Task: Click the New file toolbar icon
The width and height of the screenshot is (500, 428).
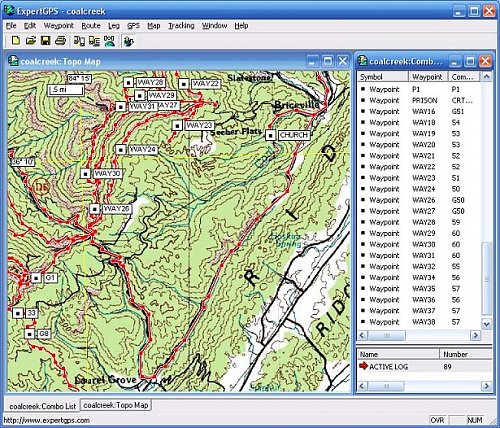Action: (16, 41)
